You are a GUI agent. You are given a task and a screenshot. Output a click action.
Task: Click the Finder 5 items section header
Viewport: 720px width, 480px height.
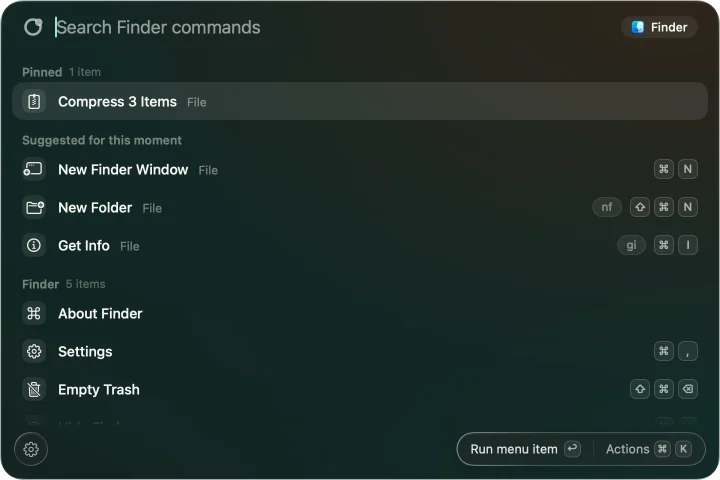63,284
